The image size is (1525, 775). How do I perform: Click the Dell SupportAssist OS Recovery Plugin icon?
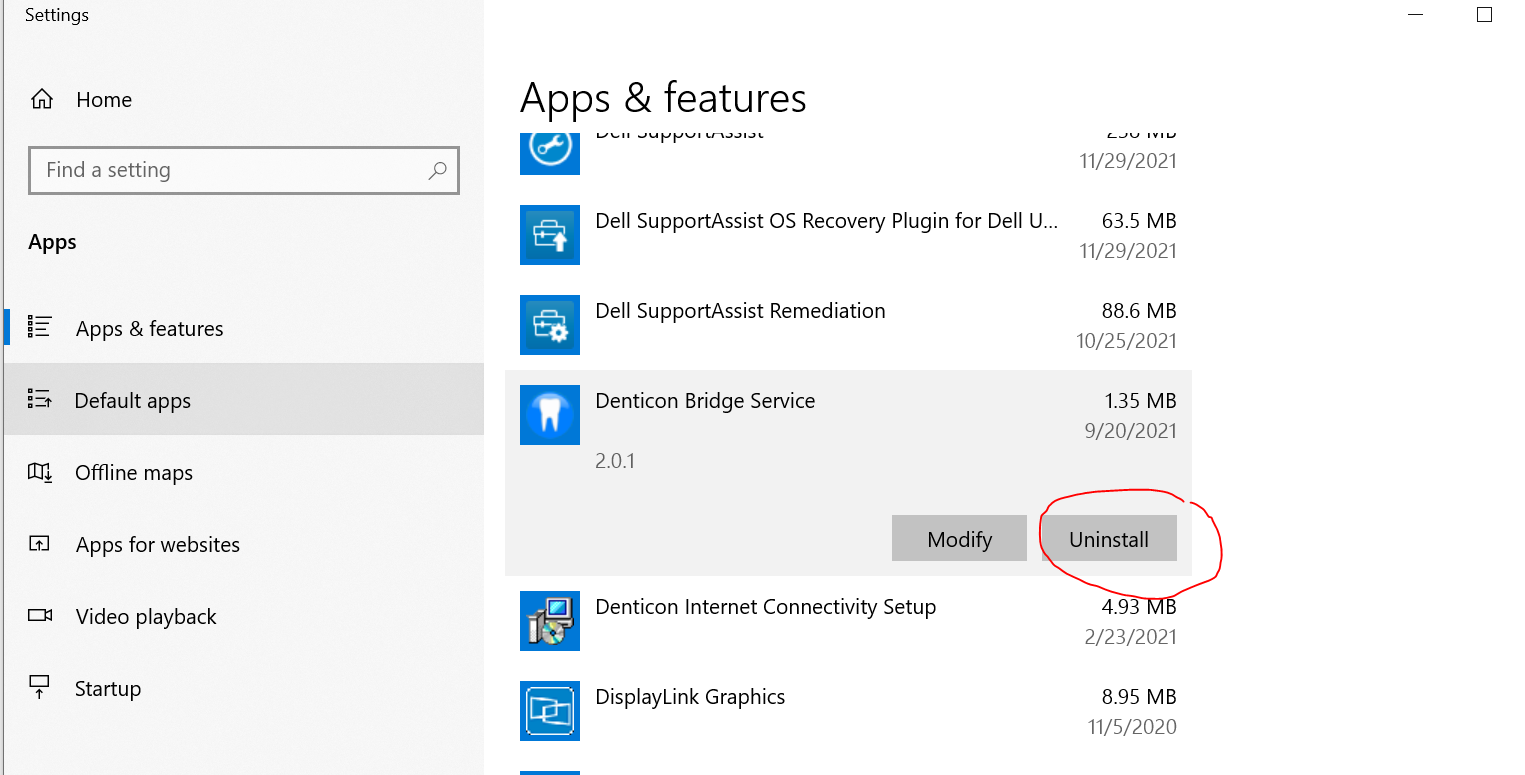point(550,235)
